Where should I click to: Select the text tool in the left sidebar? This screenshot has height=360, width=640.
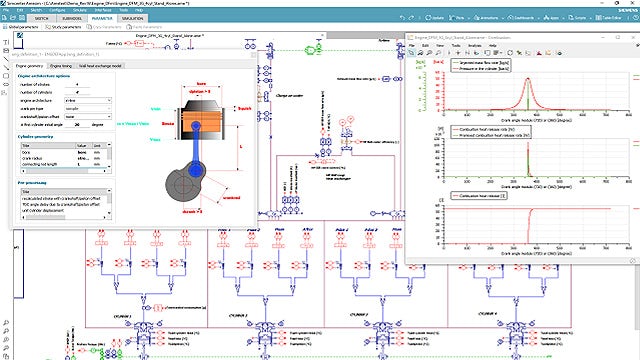[x=6, y=42]
